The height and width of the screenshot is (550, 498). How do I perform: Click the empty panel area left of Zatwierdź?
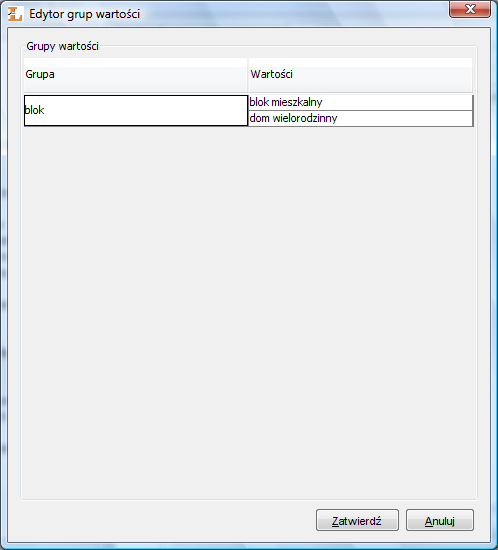(168, 520)
